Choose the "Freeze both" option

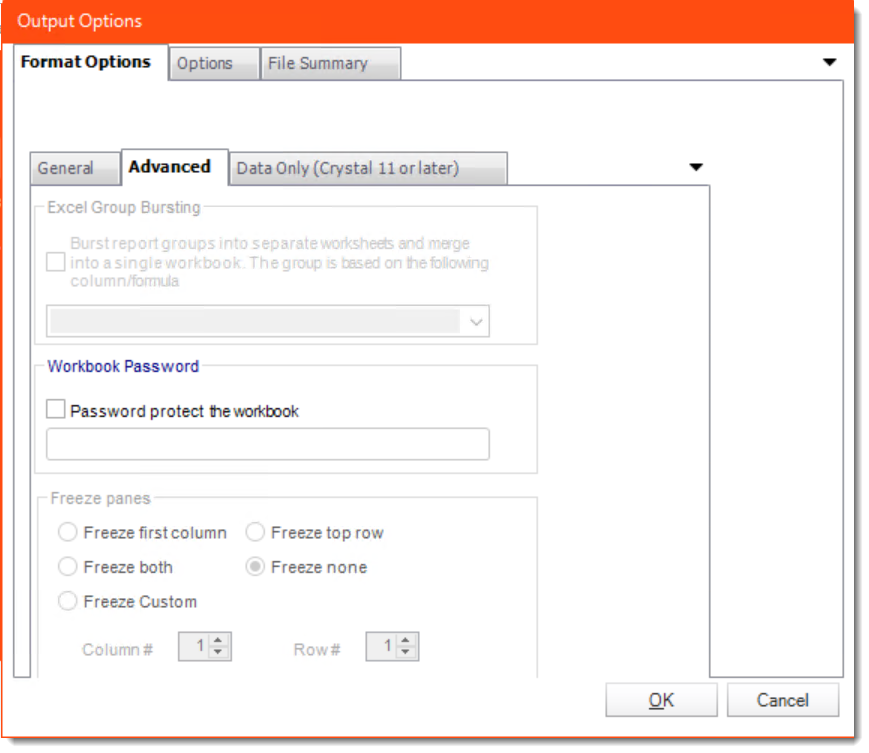pos(67,567)
